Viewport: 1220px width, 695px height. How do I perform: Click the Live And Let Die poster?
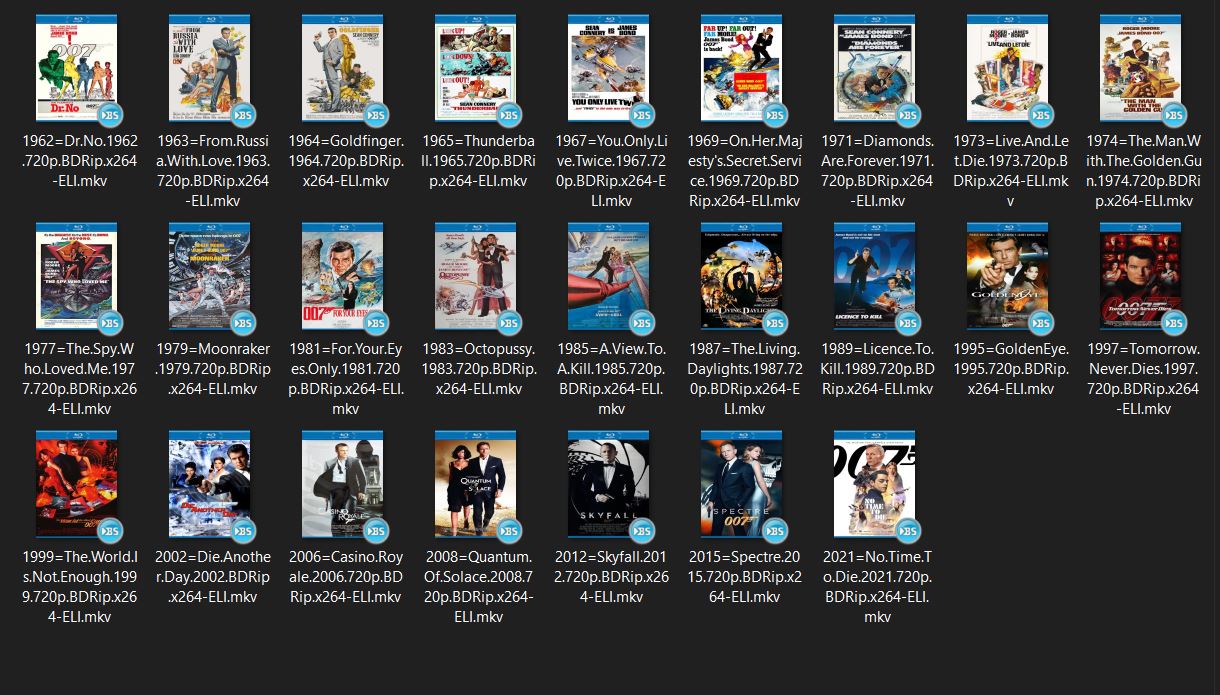pyautogui.click(x=1008, y=70)
